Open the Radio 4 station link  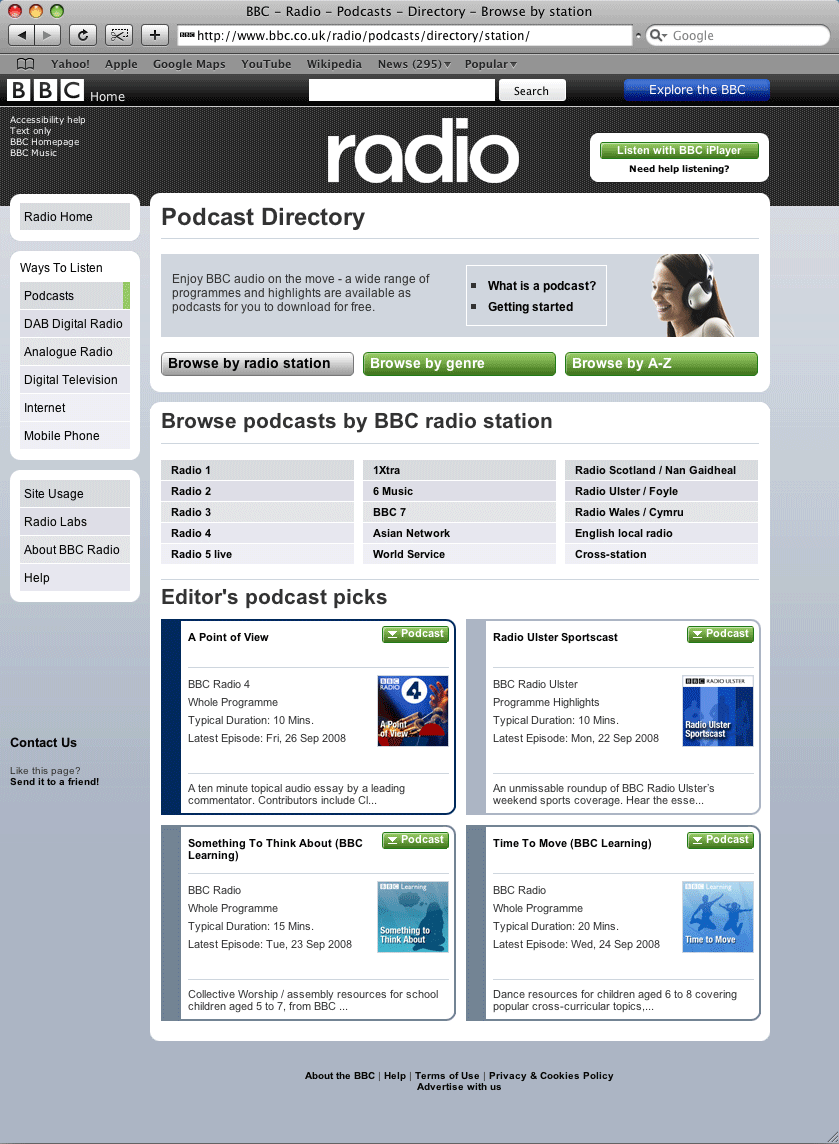point(191,533)
